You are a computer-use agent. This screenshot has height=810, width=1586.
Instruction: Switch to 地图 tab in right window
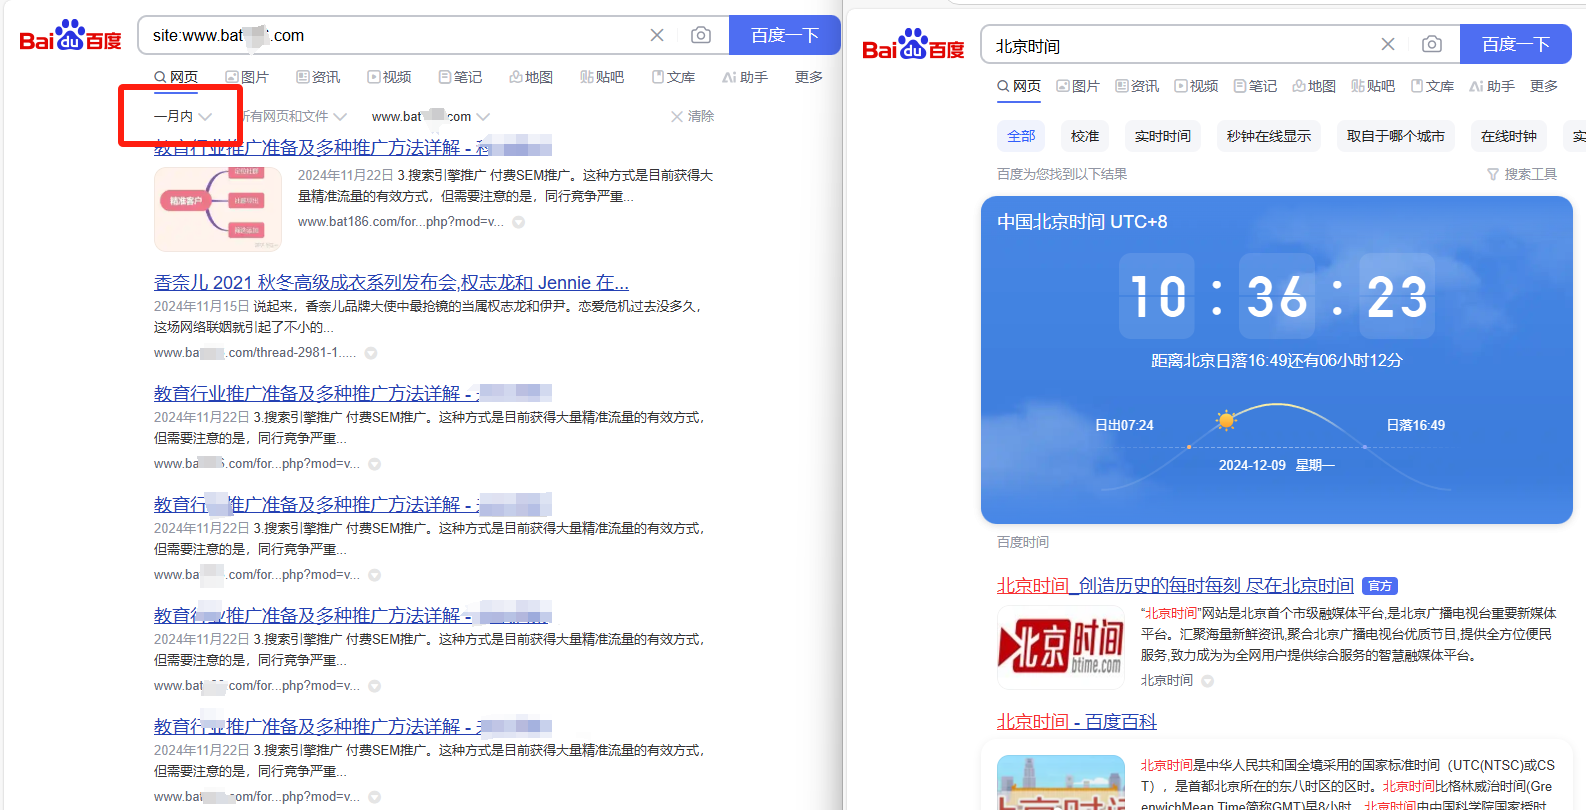1314,86
